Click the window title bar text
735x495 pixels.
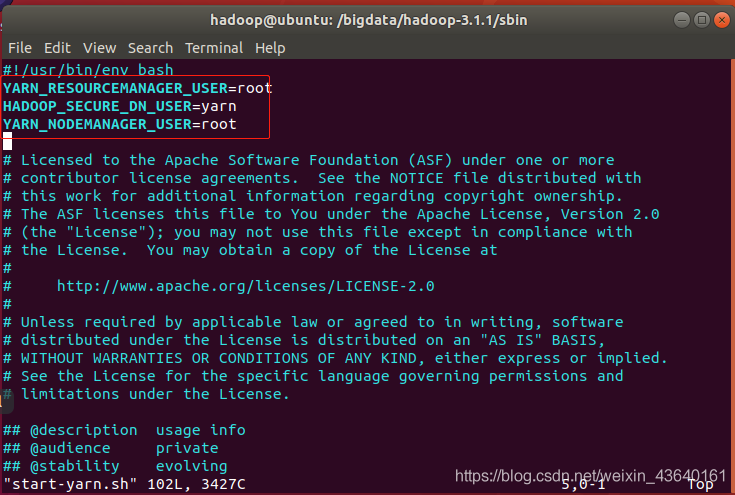368,20
